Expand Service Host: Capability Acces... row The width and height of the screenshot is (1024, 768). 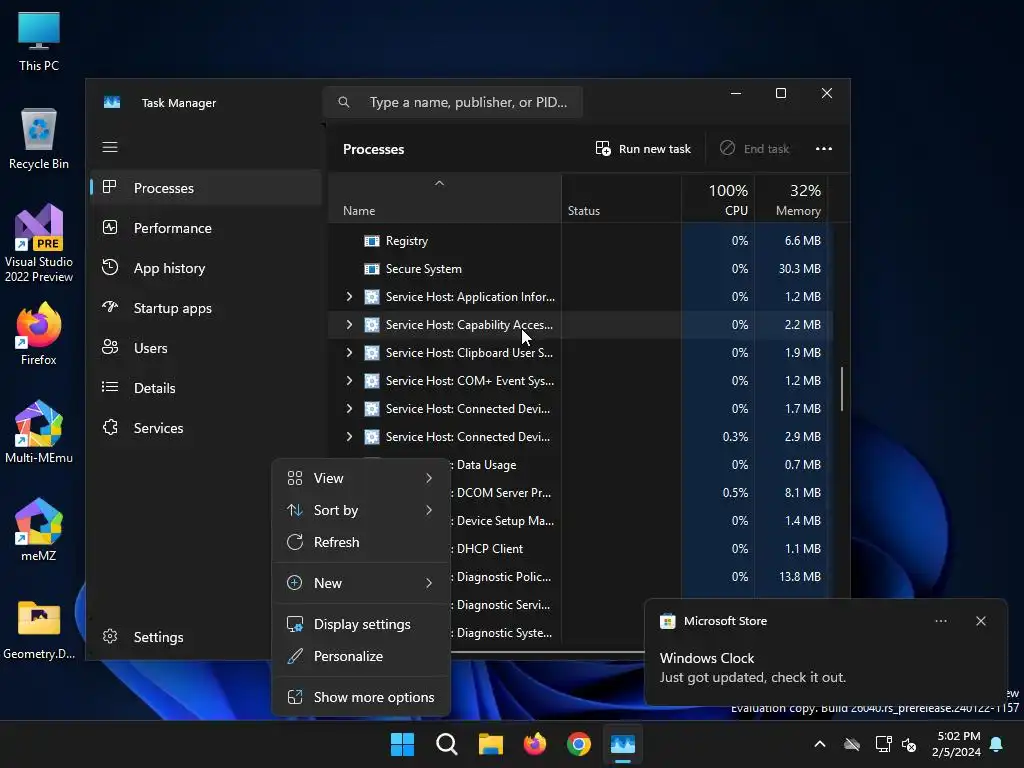[349, 325]
